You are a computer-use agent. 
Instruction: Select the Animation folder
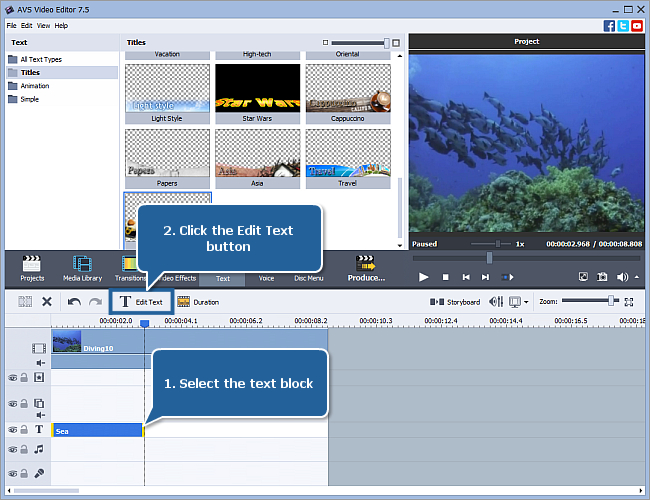[29, 86]
